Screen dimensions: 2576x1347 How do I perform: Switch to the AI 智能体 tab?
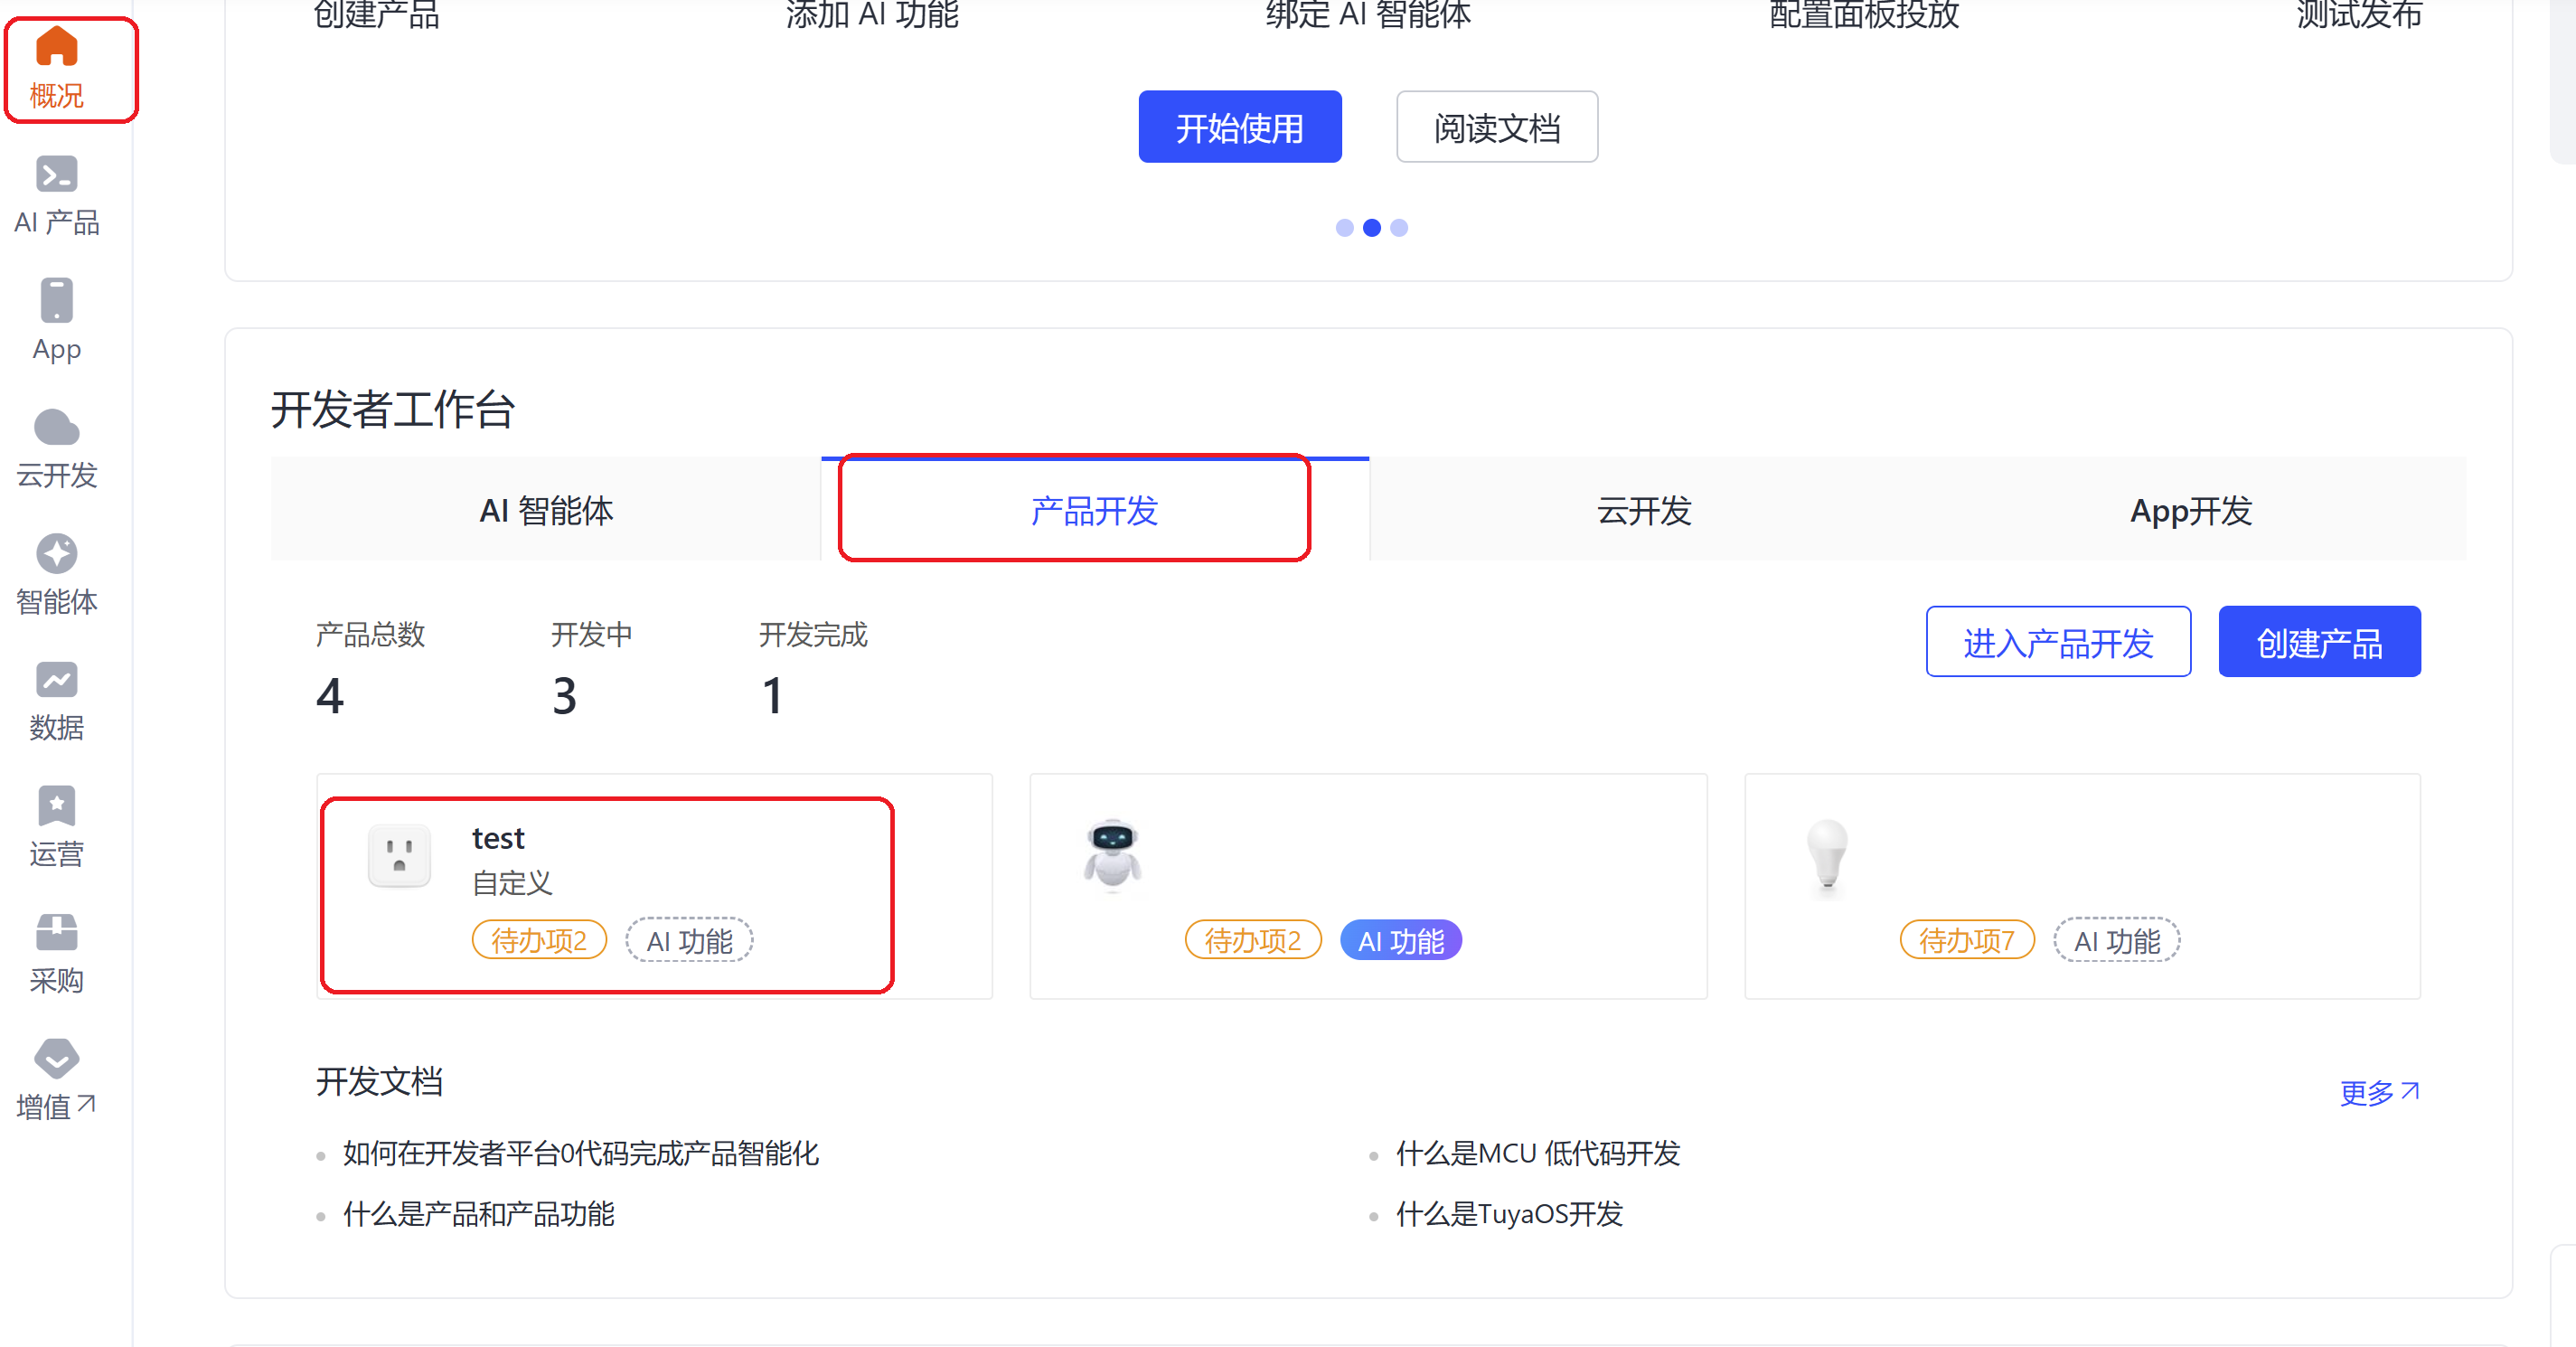(546, 511)
